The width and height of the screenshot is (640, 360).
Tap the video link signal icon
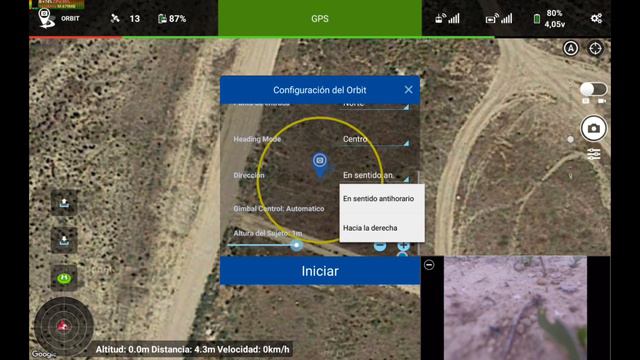coord(499,18)
